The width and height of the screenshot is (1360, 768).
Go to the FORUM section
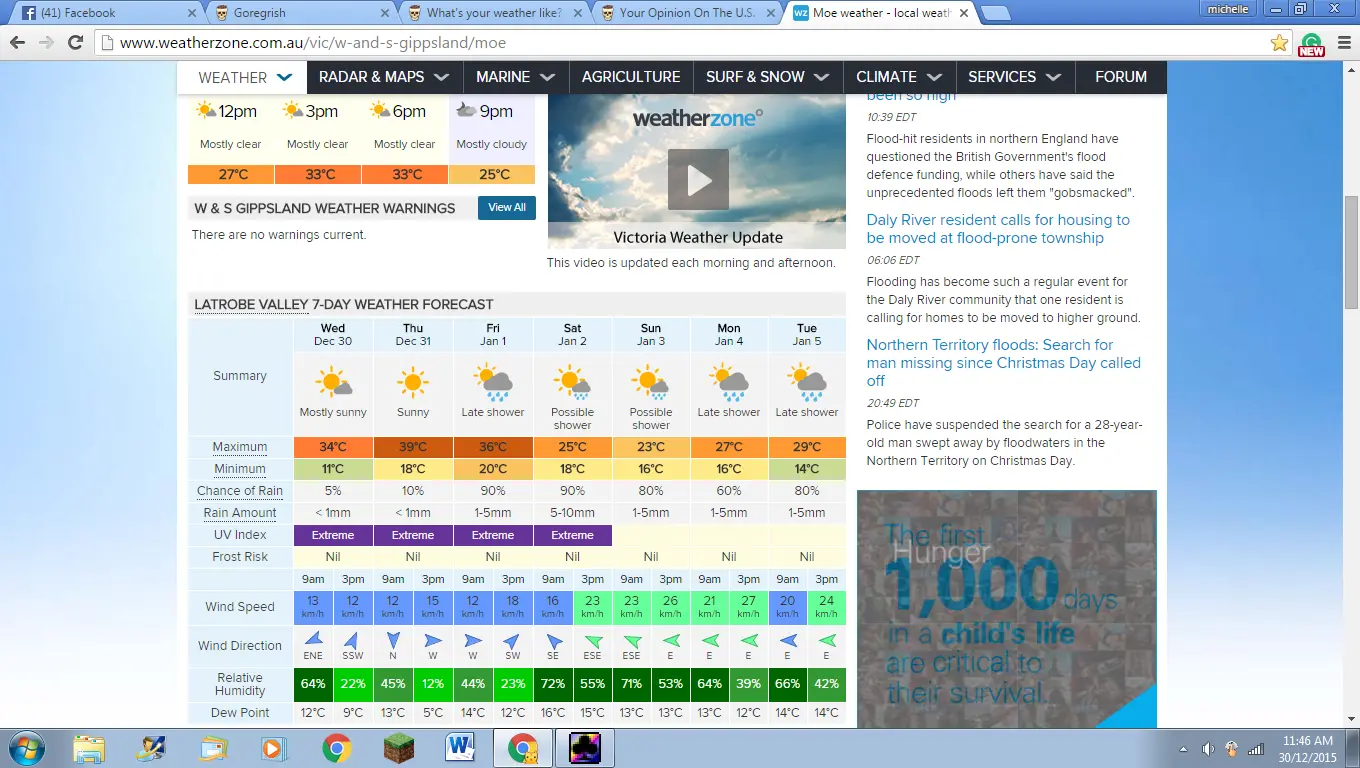(x=1121, y=77)
